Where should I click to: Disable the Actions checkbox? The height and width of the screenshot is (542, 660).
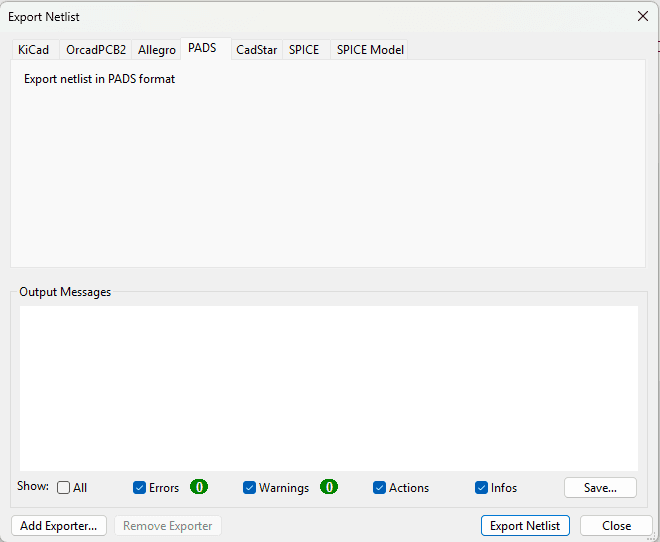coord(380,488)
